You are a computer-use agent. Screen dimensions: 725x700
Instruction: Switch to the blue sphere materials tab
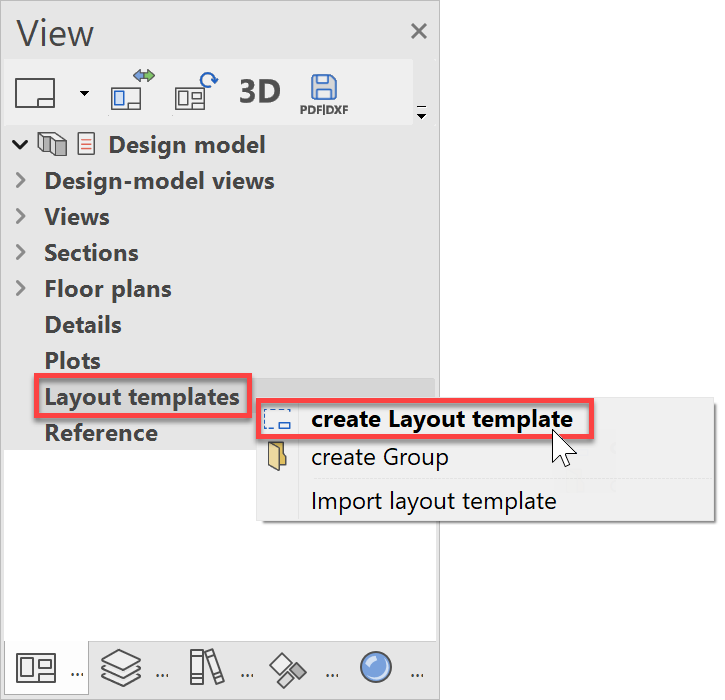coord(375,667)
